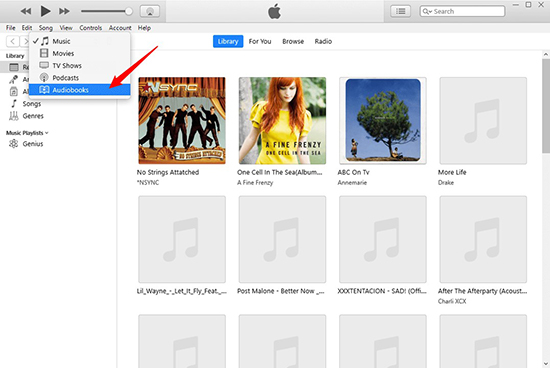Open the Controls menu

90,28
